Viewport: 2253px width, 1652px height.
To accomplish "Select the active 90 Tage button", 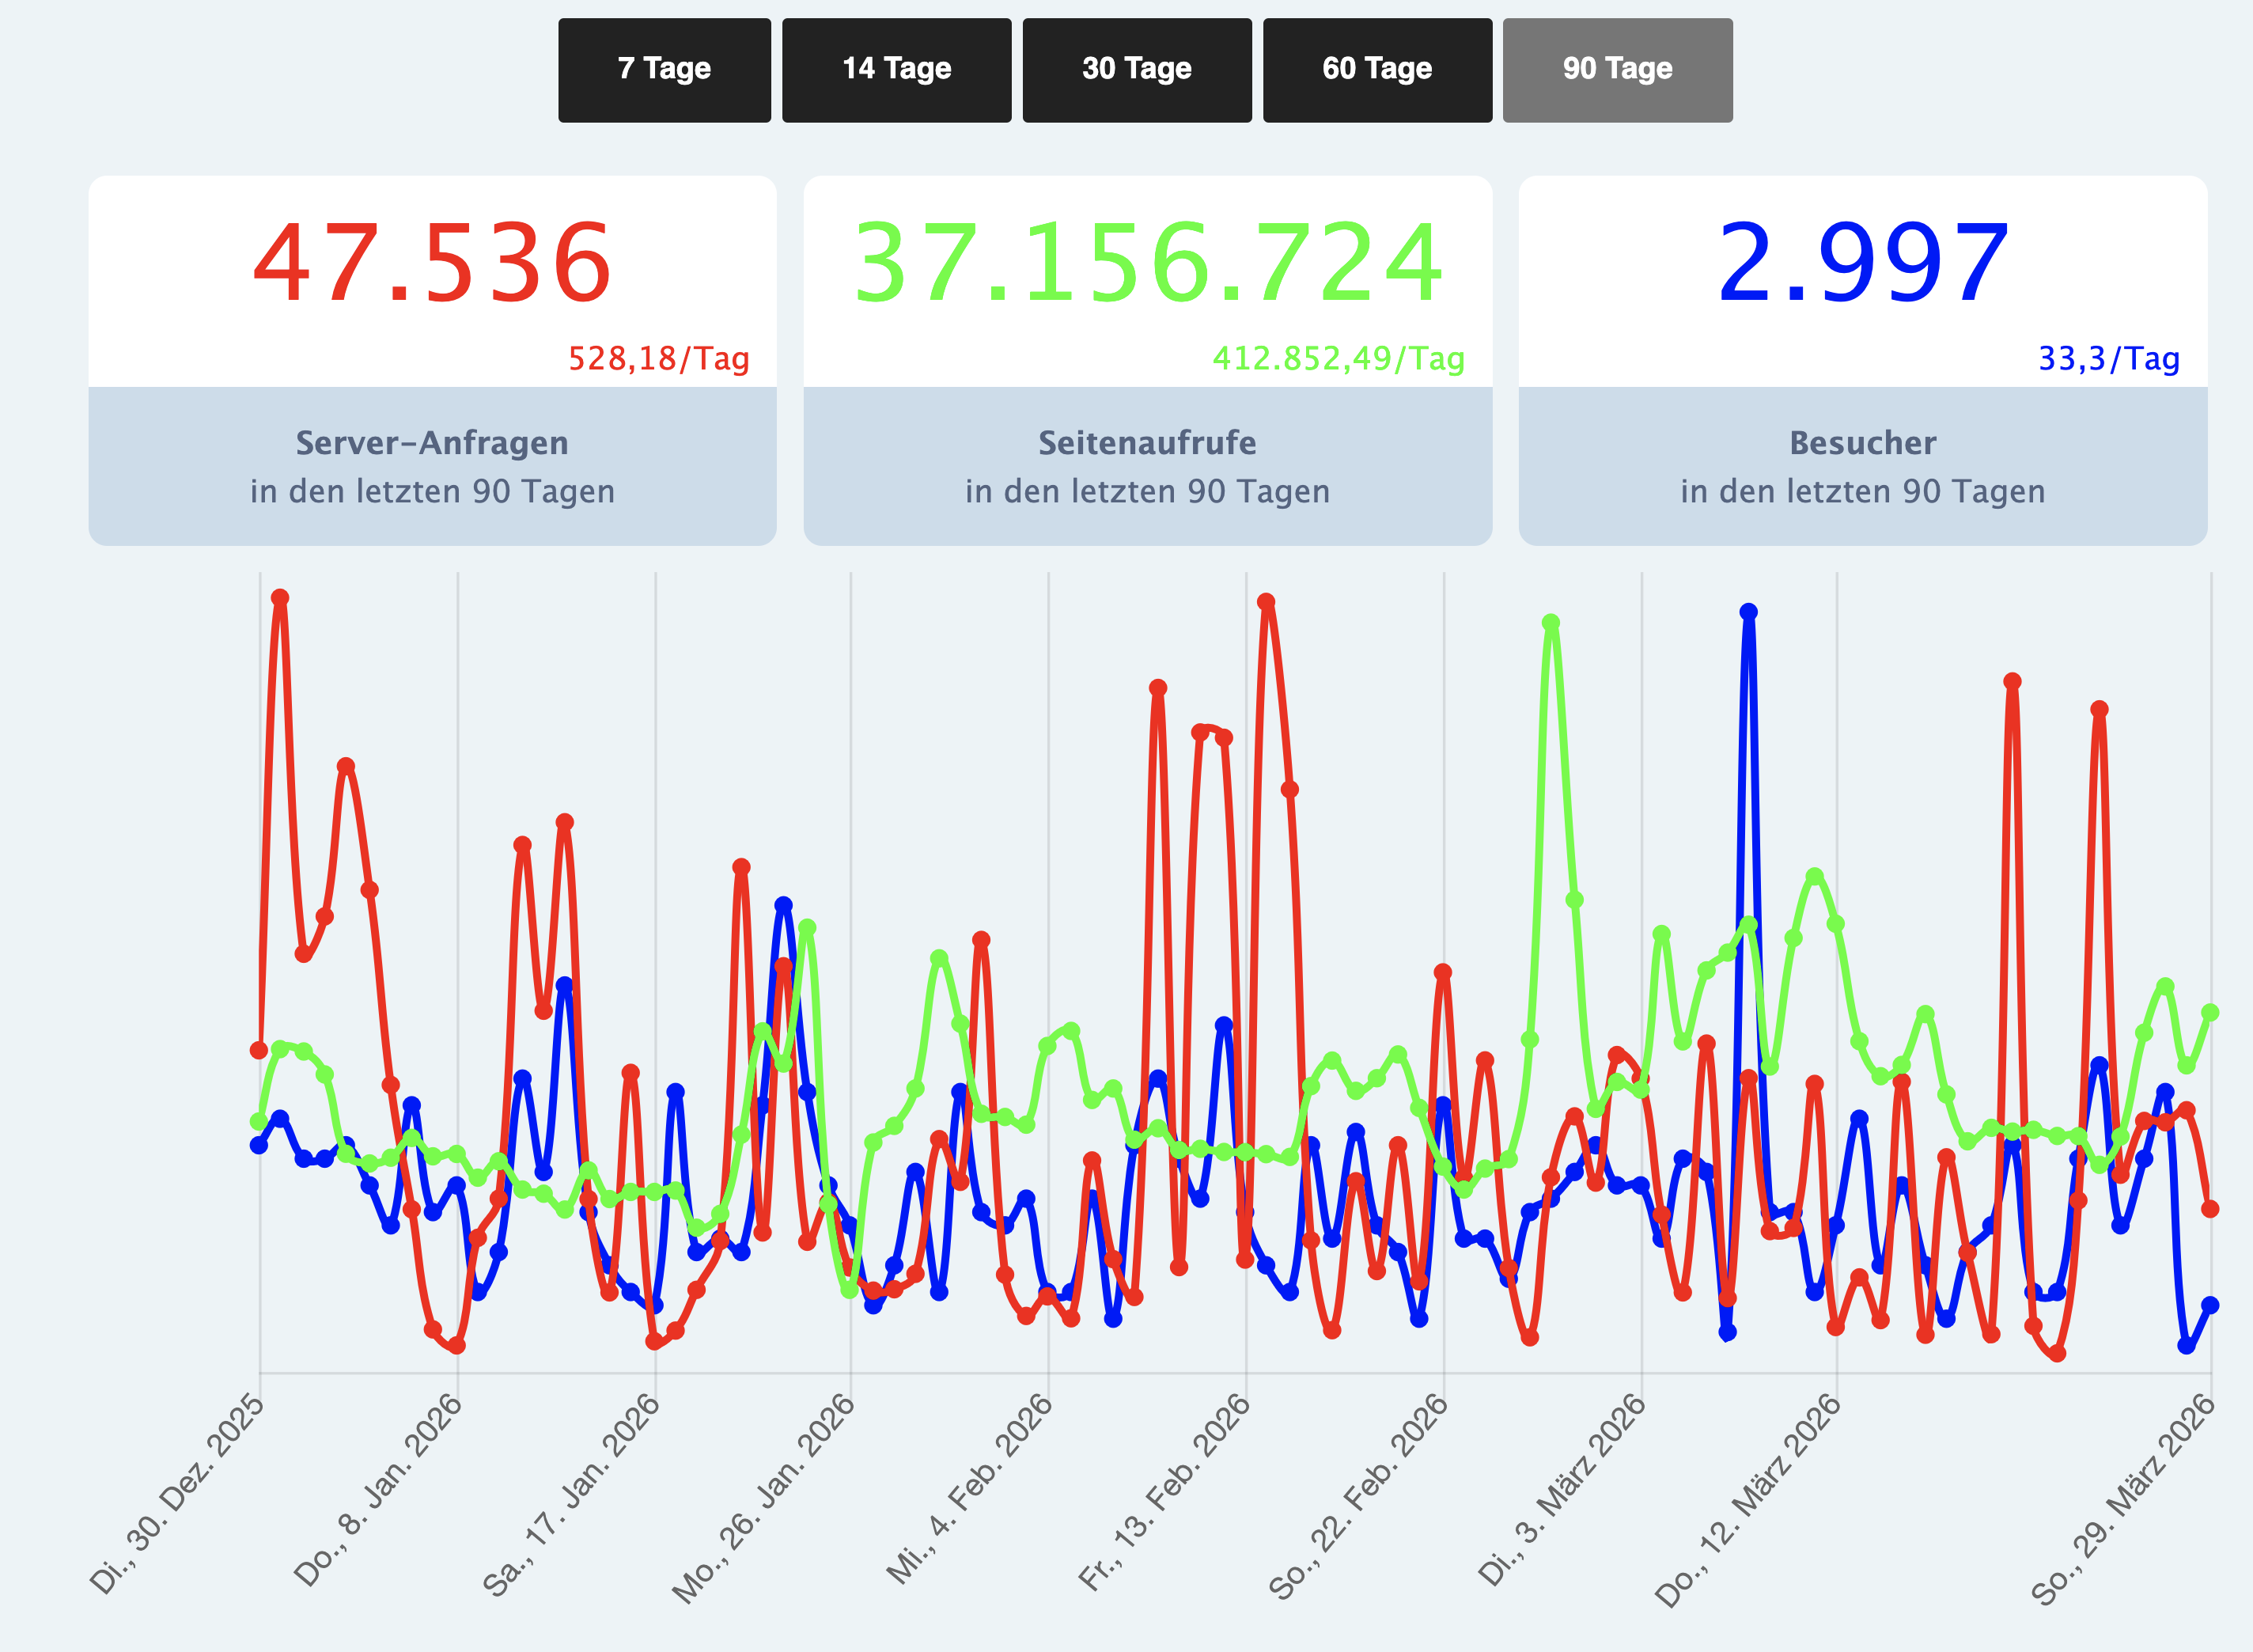I will point(1617,70).
